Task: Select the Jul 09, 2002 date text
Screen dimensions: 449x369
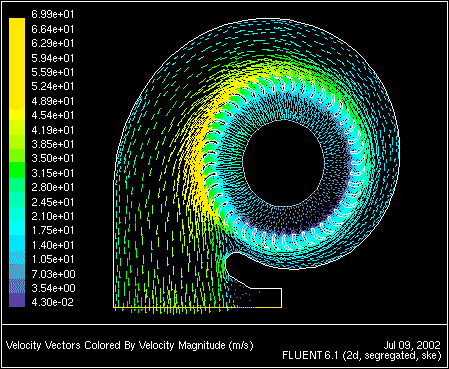Action: 412,345
